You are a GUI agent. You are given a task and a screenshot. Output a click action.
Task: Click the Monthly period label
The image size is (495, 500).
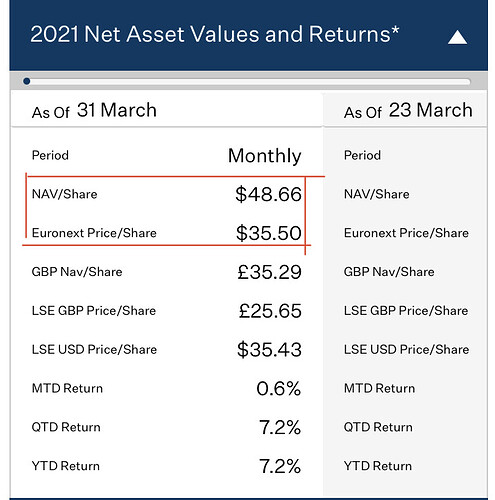pyautogui.click(x=265, y=156)
